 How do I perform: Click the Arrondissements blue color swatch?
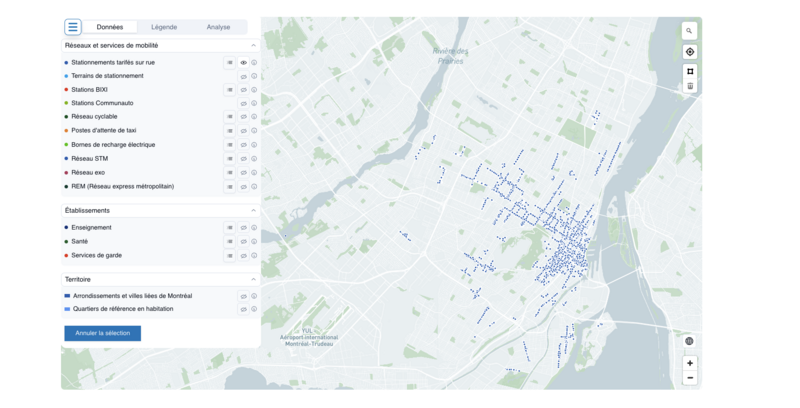(67, 296)
